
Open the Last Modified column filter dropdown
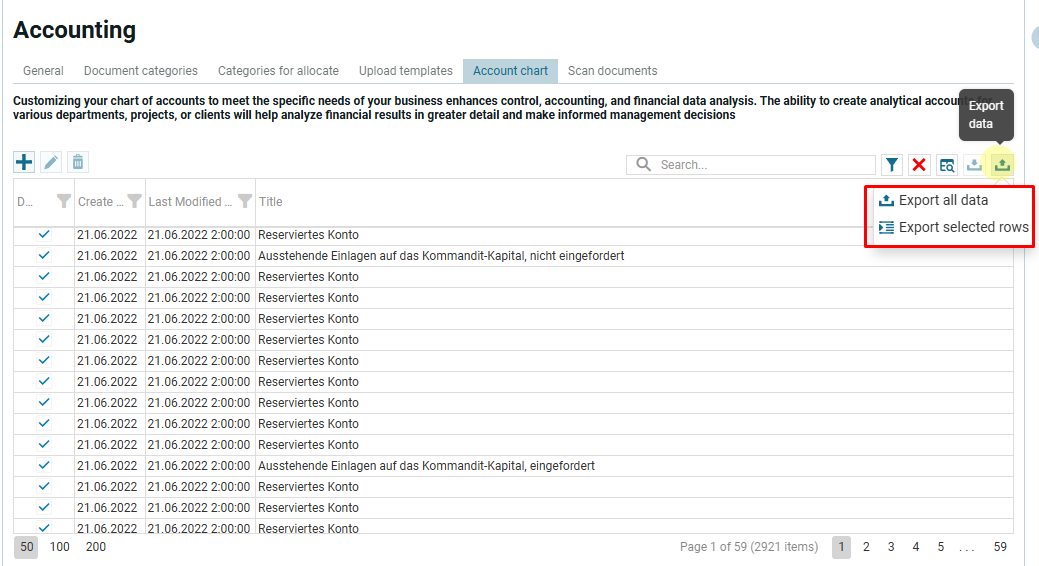coord(244,202)
